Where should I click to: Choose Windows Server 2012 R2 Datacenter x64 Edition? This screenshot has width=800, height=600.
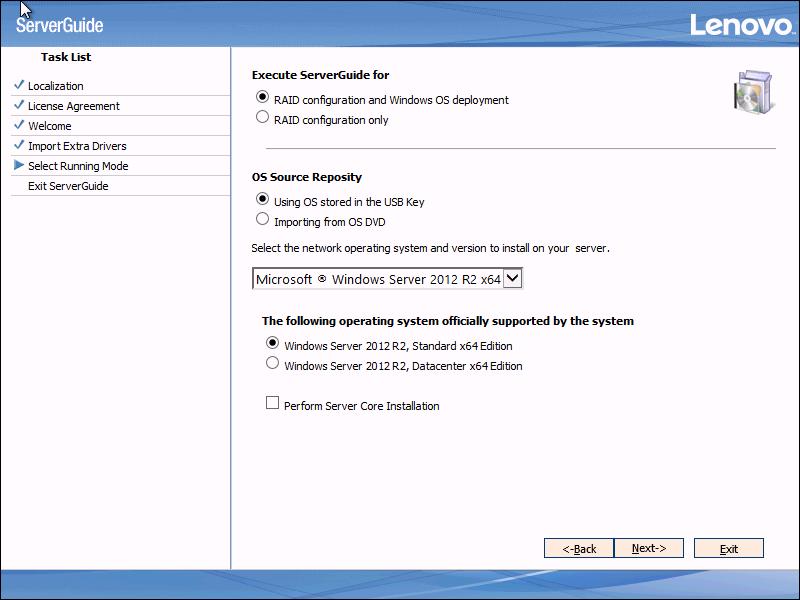[x=272, y=364]
